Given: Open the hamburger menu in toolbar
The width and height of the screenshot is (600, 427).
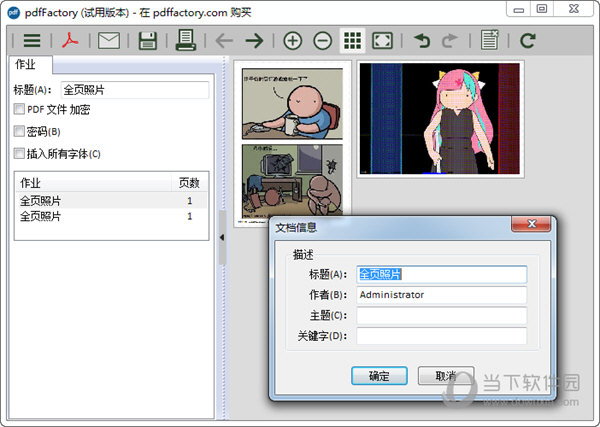Looking at the screenshot, I should click(32, 41).
